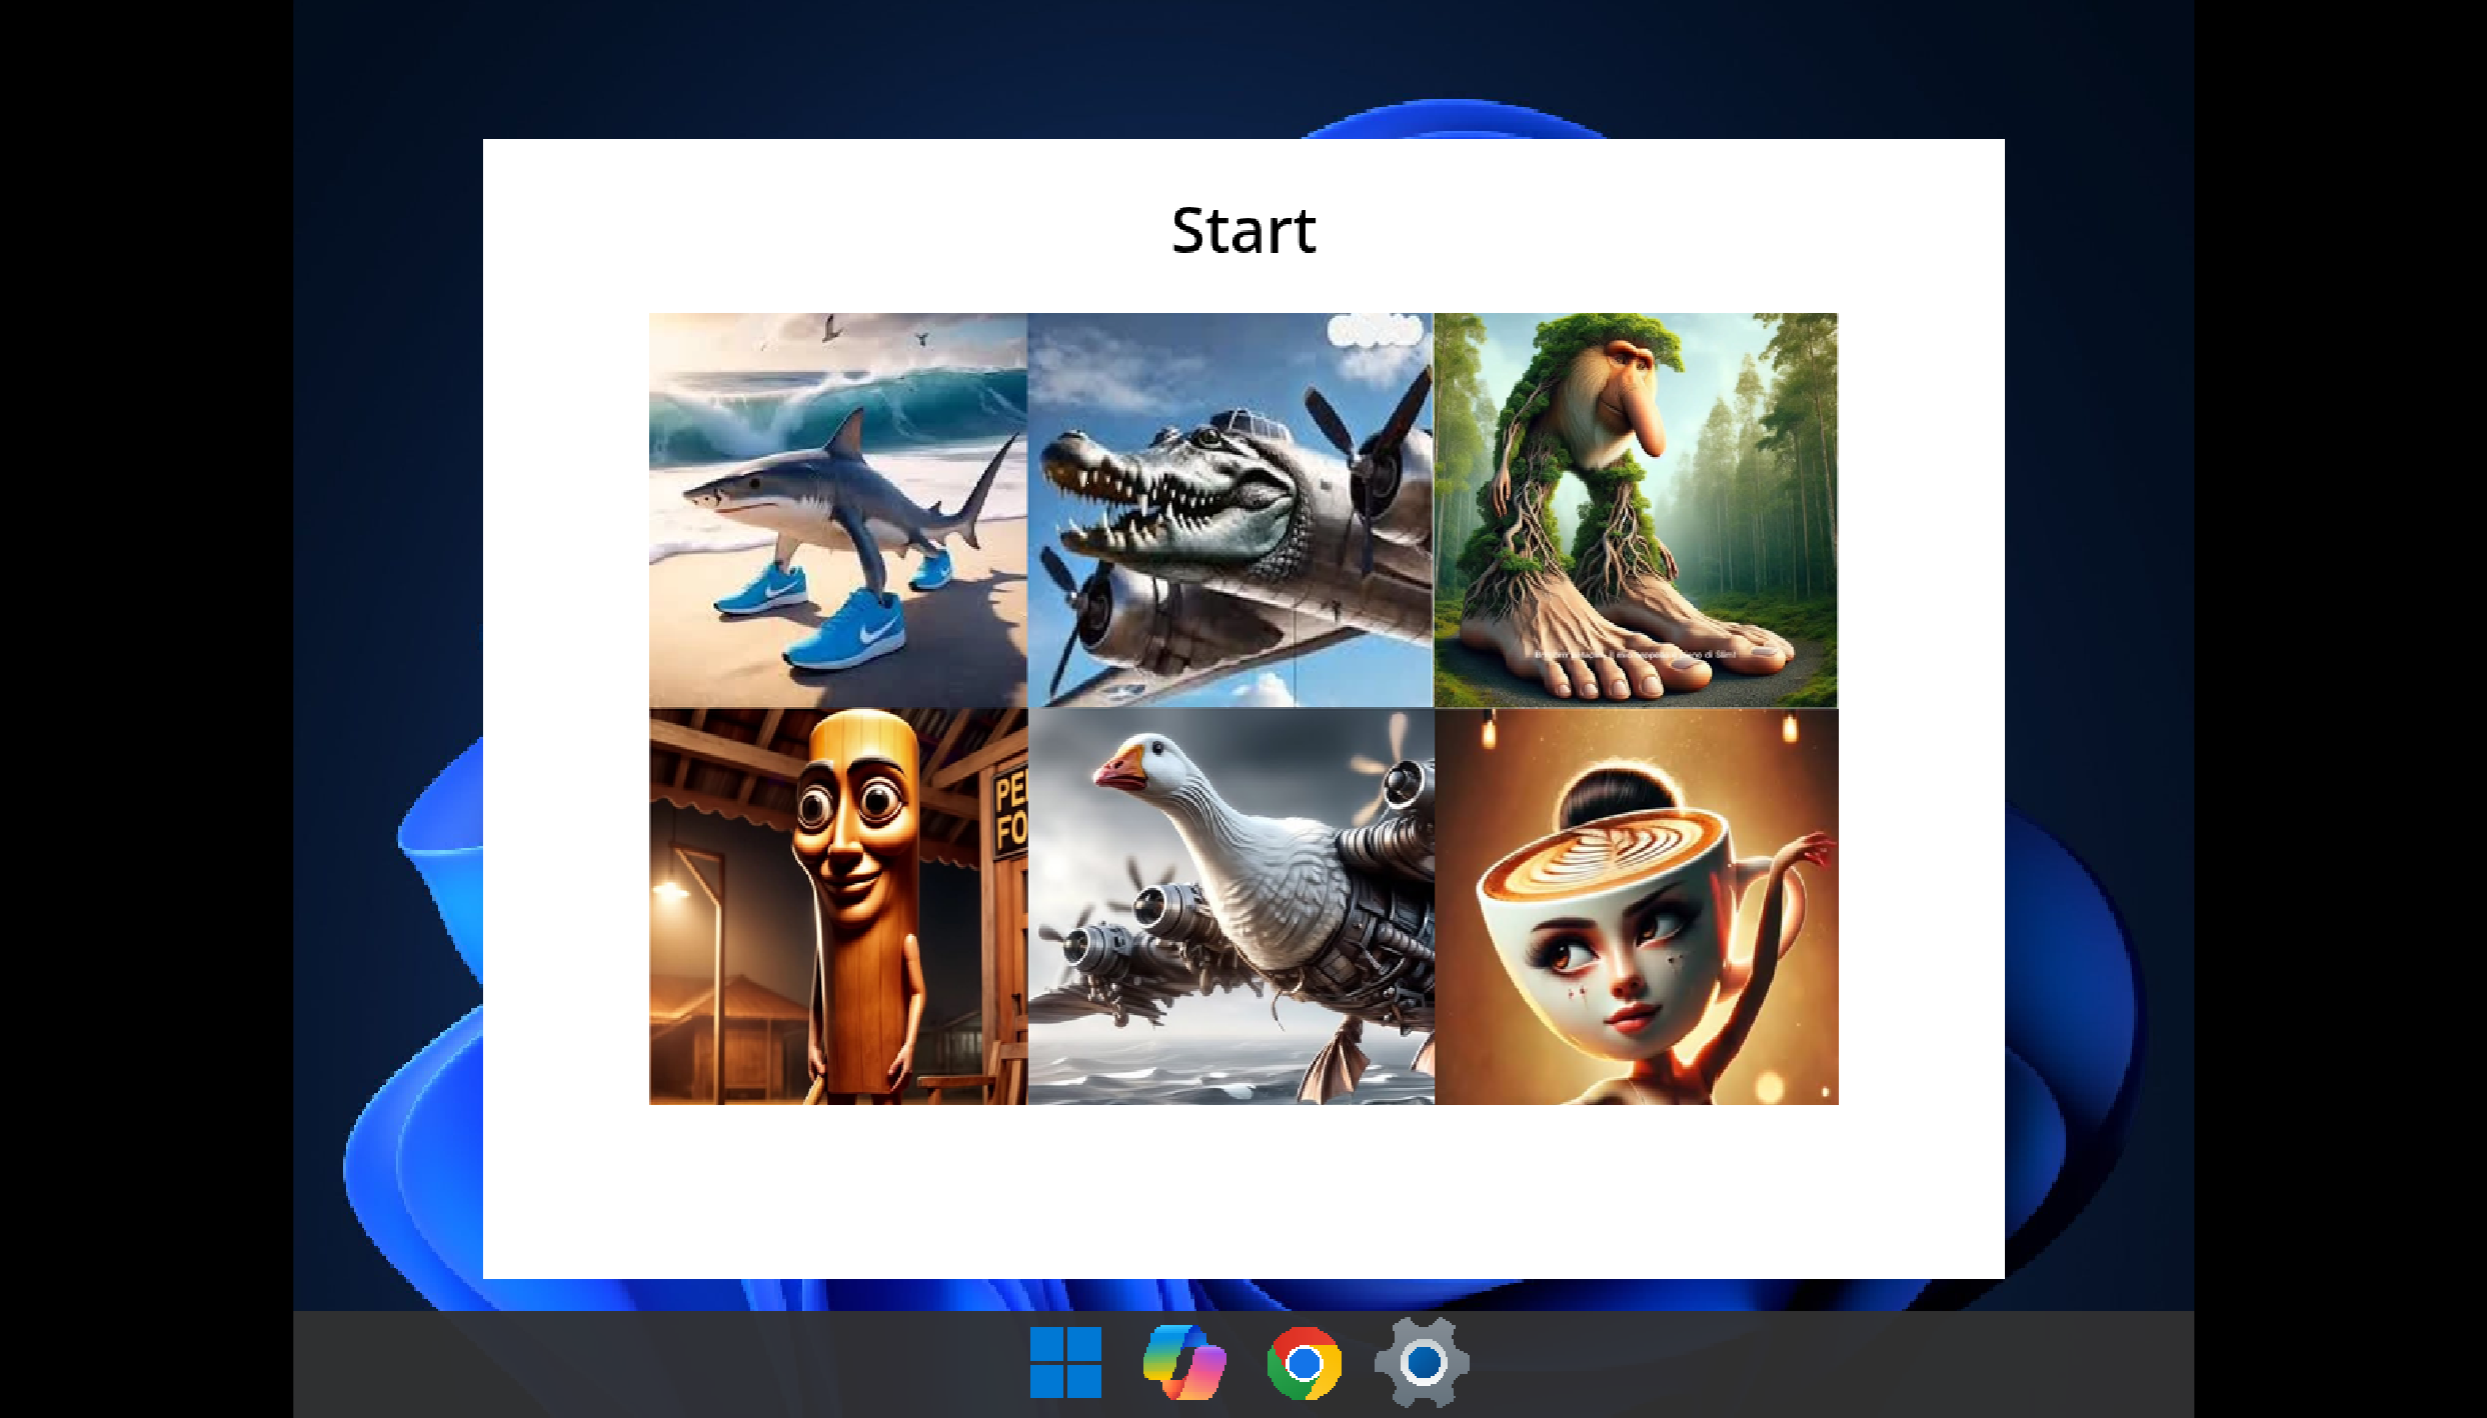Choose the long-nosed monkey tree-feet image

click(1636, 510)
